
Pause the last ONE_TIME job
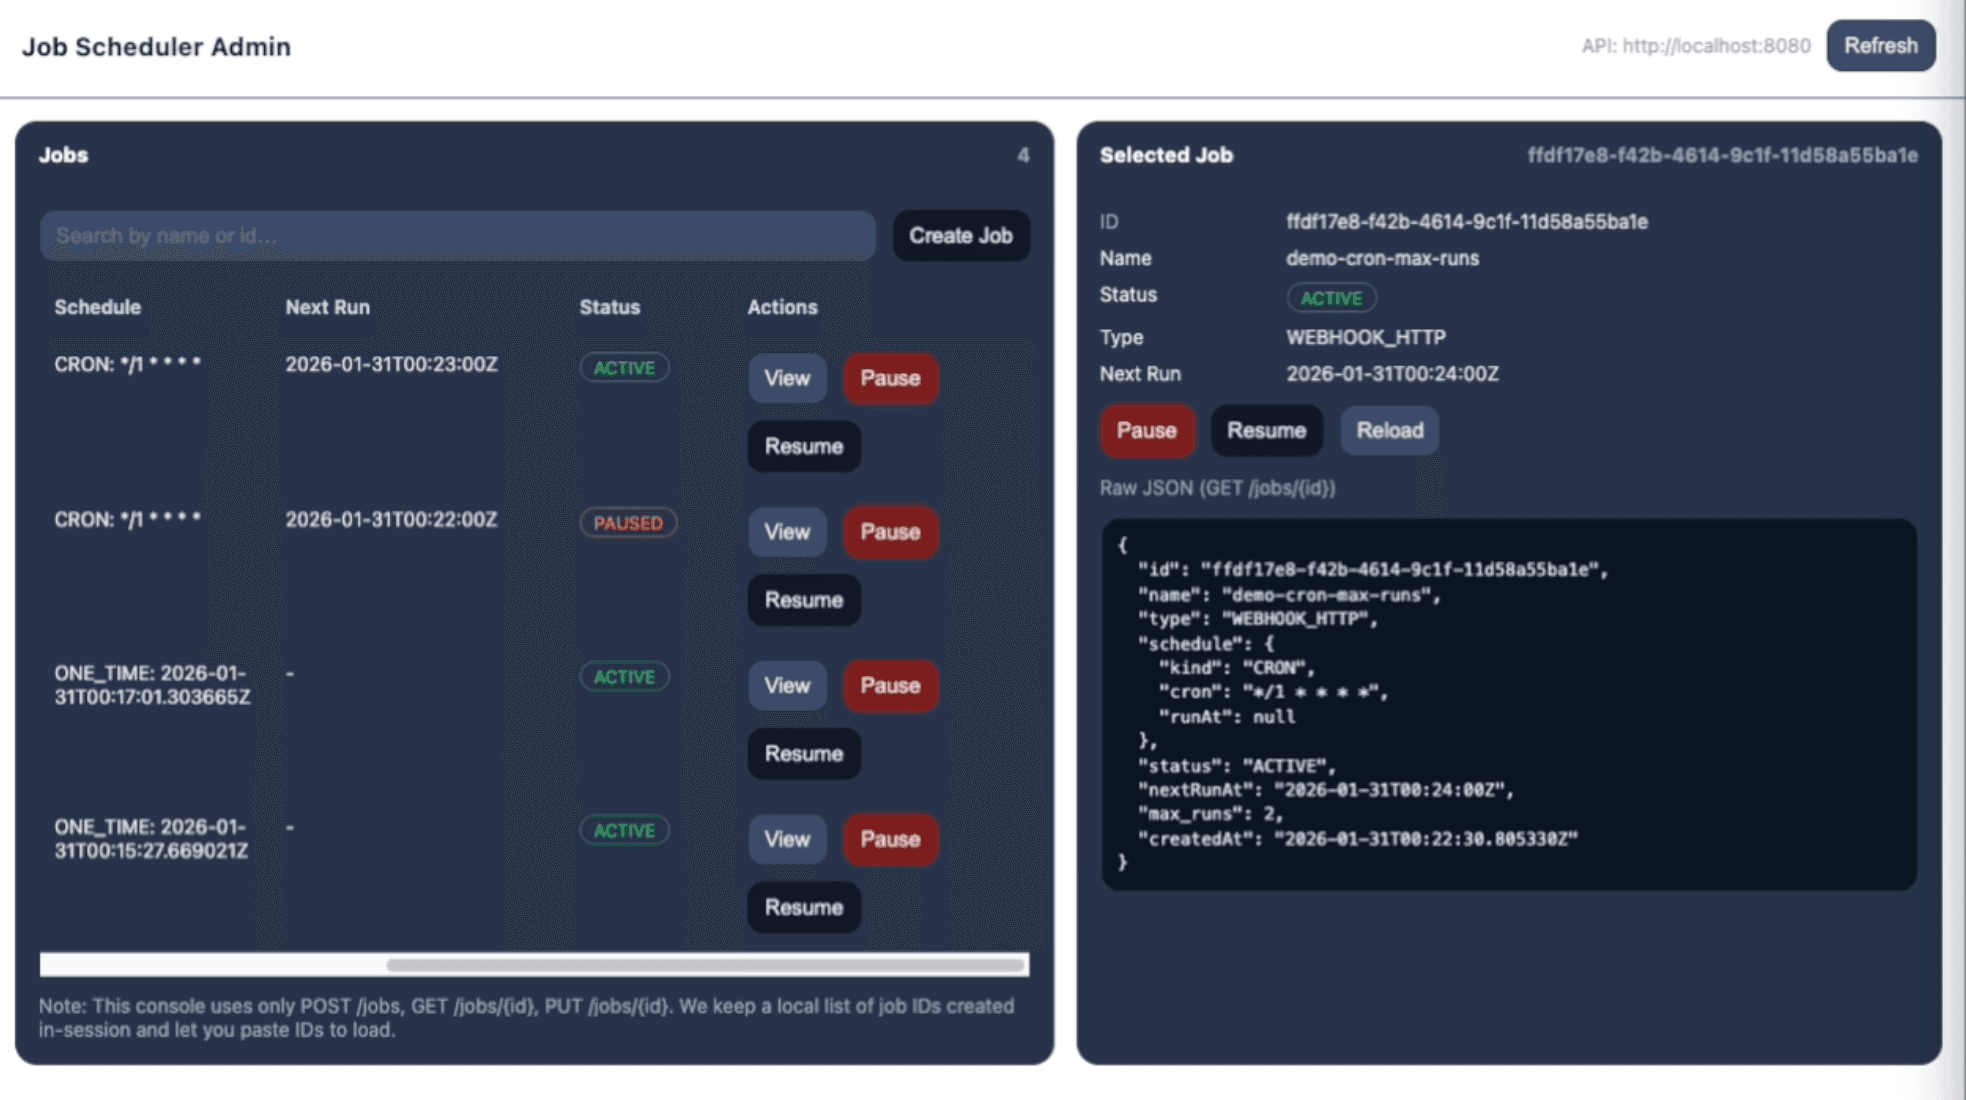[889, 840]
